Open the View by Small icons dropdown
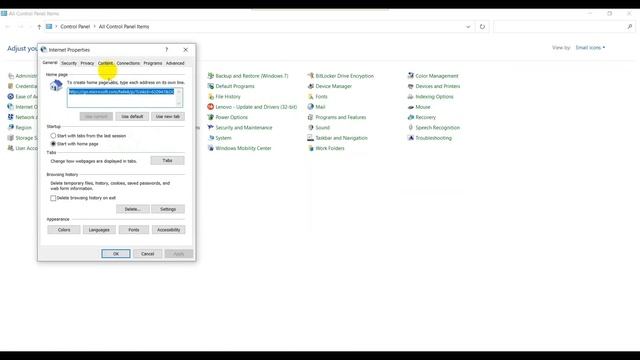The image size is (640, 360). tap(590, 48)
